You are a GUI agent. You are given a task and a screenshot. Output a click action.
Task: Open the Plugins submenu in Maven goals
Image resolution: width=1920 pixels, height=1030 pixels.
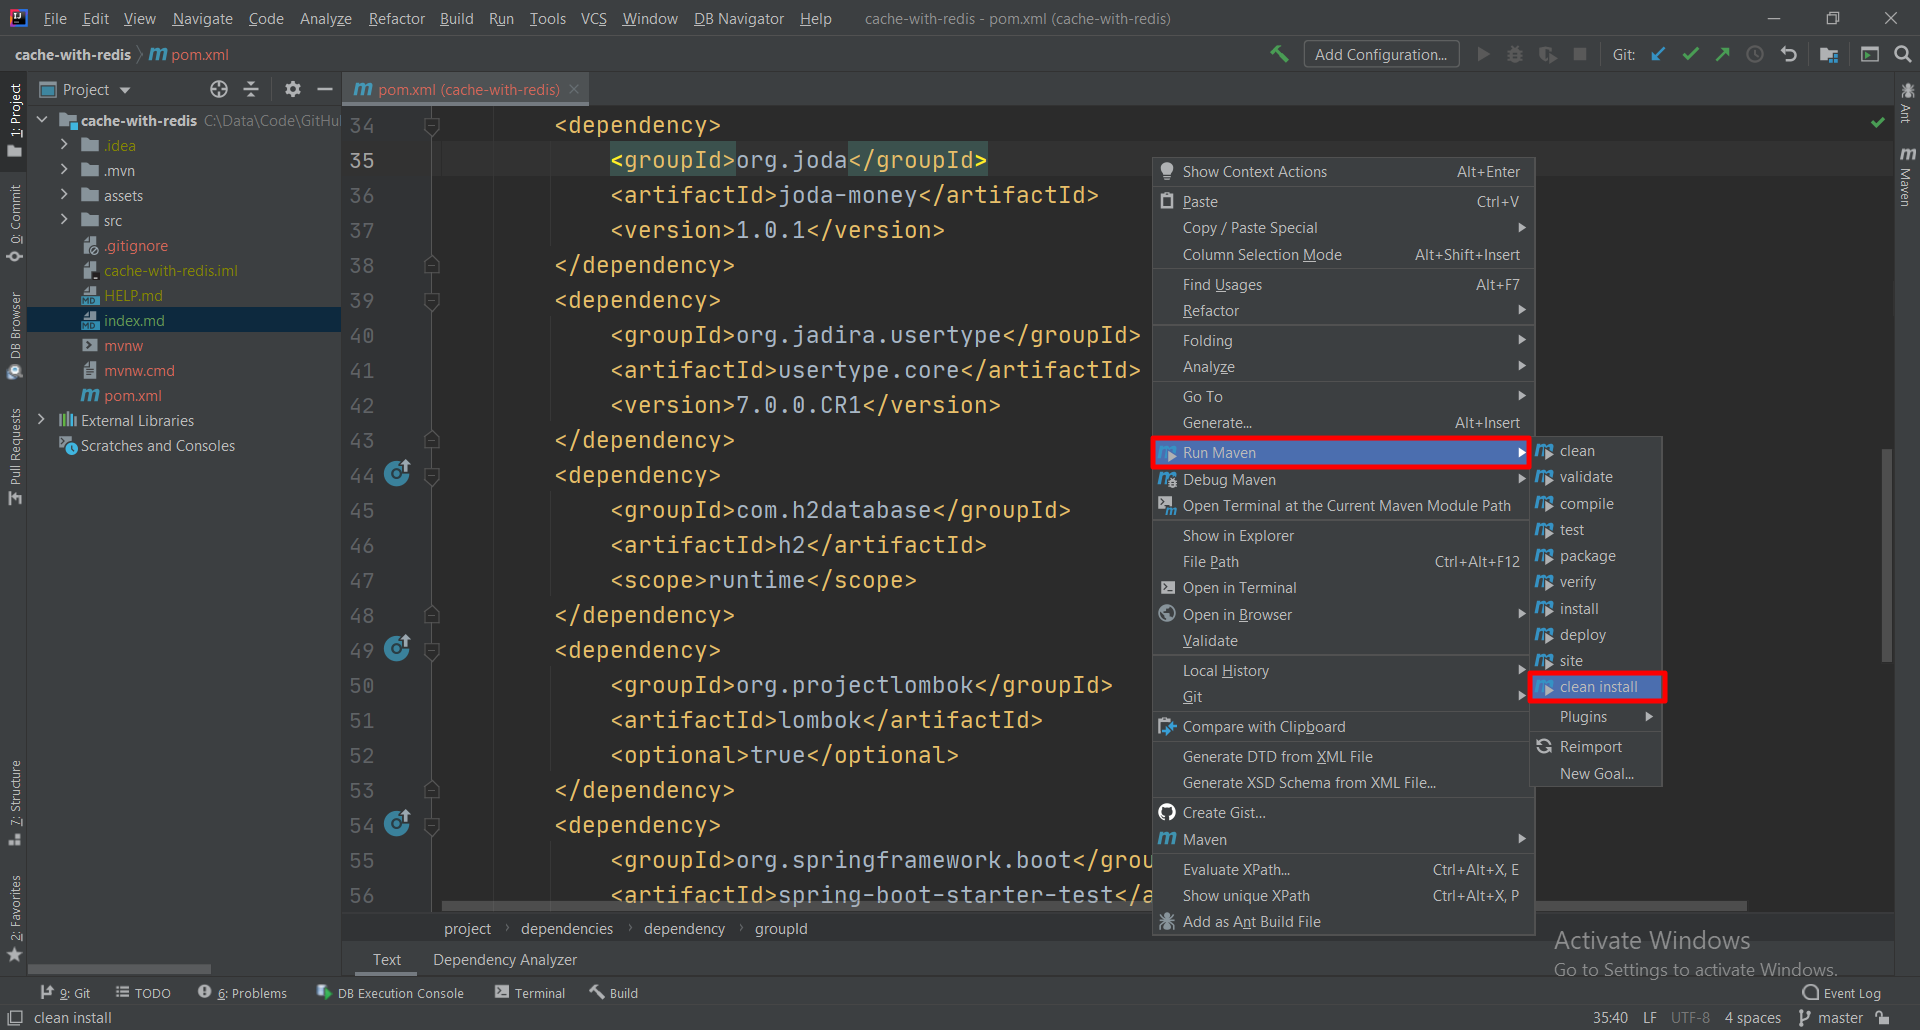pos(1595,717)
